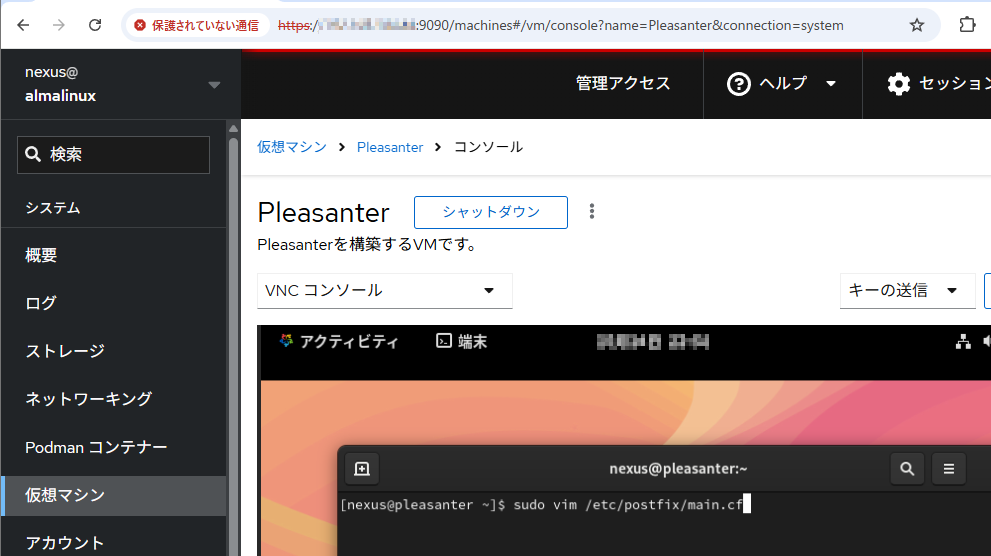Screen dimensions: 991x556
Task: Click the 仮想マシン breadcrumb link
Action: (x=292, y=147)
